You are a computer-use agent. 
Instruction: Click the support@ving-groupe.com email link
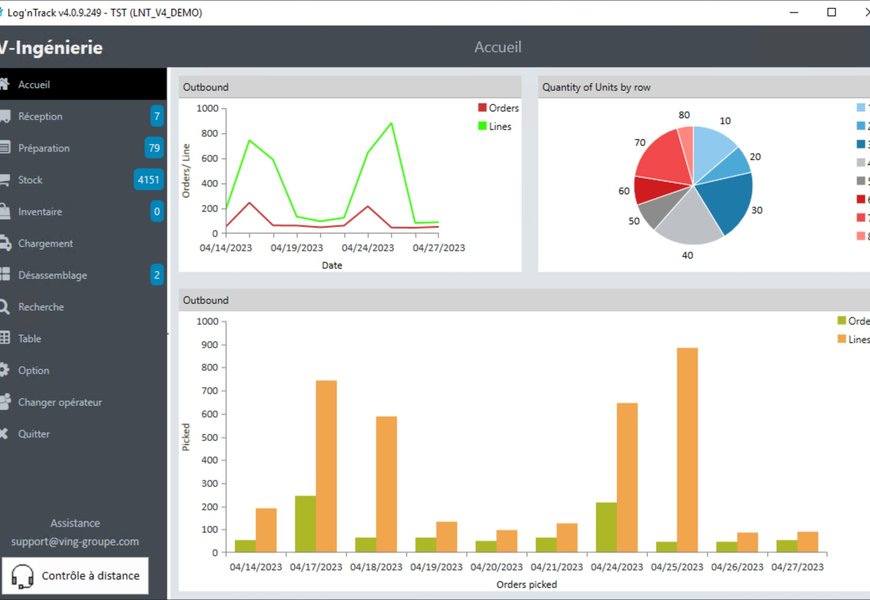coord(75,542)
